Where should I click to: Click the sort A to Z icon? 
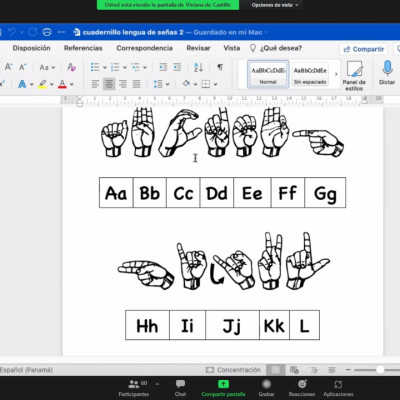pos(198,67)
